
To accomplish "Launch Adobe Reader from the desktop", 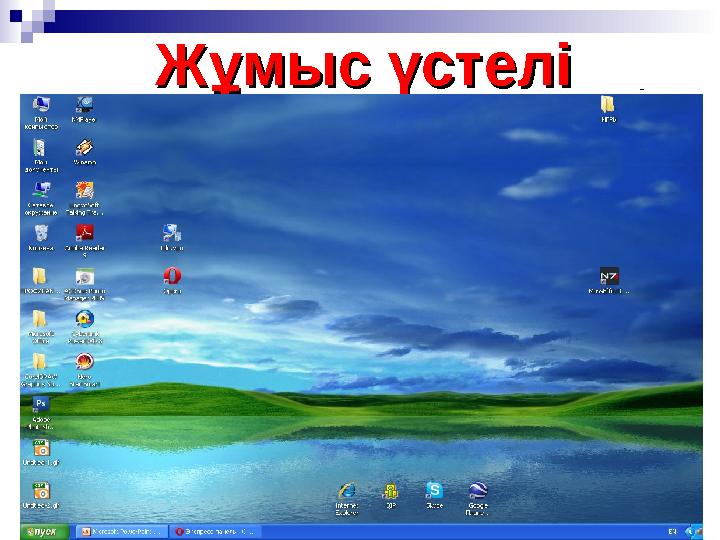I will coord(84,233).
